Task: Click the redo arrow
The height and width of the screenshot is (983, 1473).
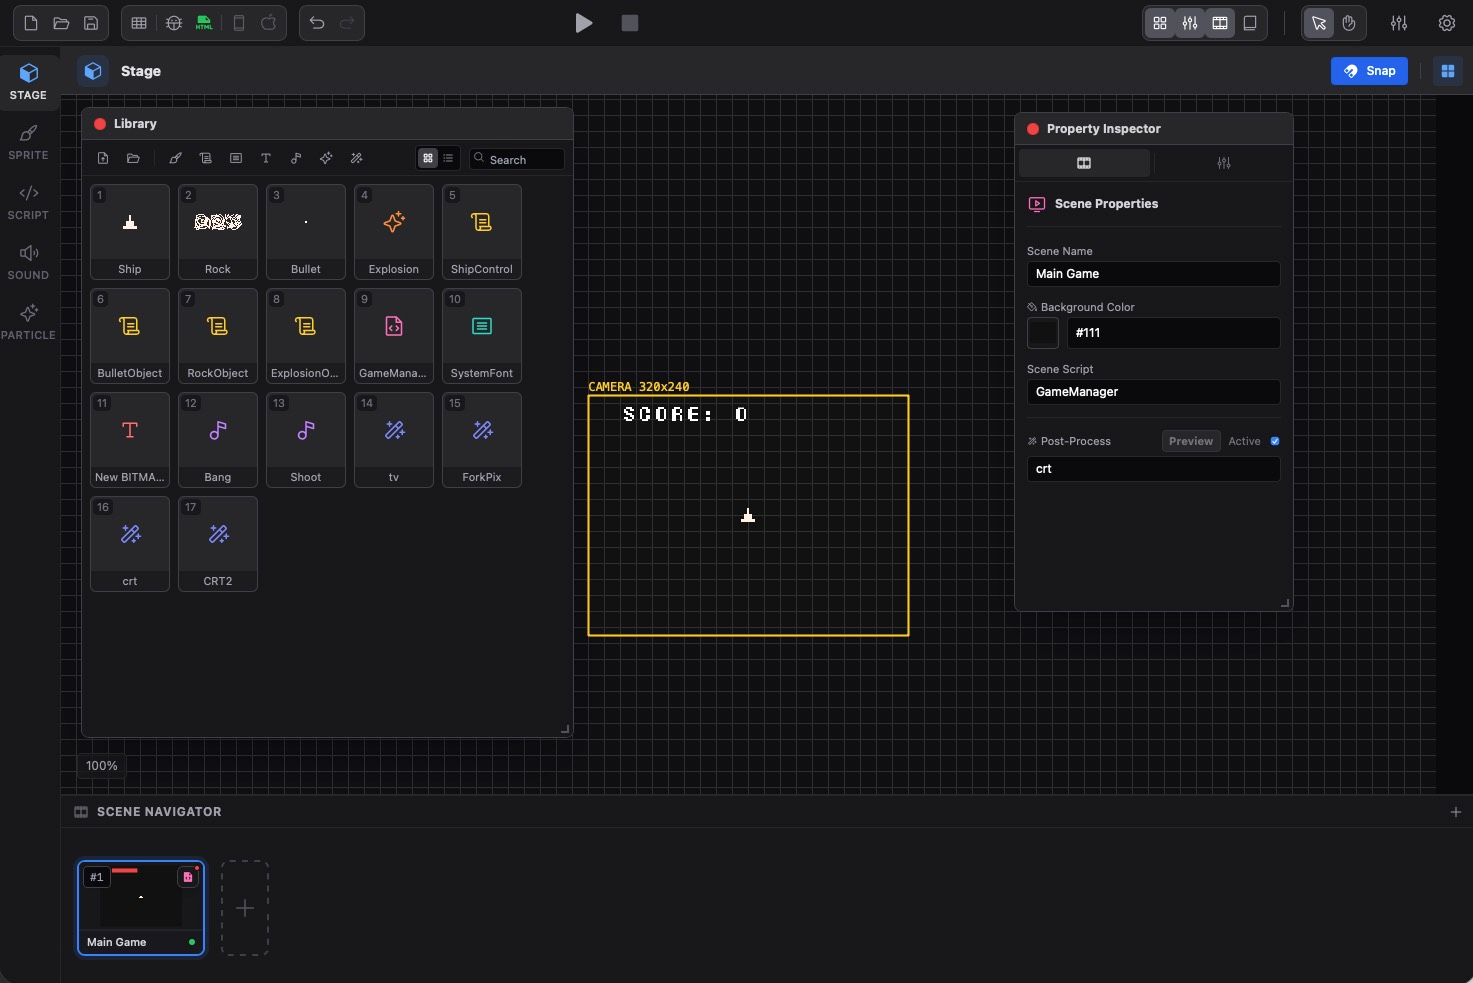Action: (x=347, y=23)
